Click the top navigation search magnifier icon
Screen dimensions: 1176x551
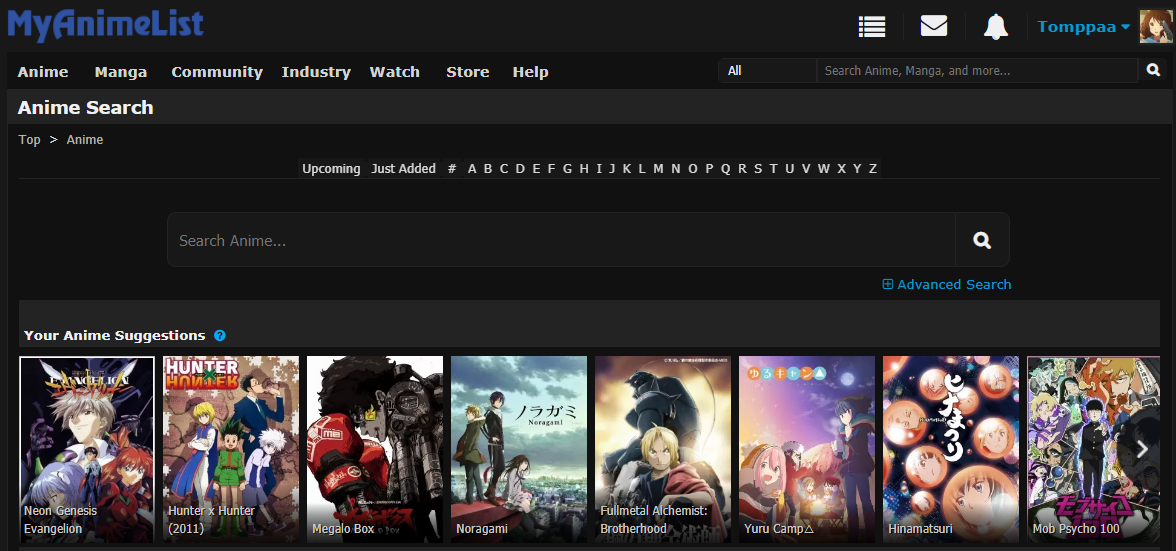point(1153,71)
